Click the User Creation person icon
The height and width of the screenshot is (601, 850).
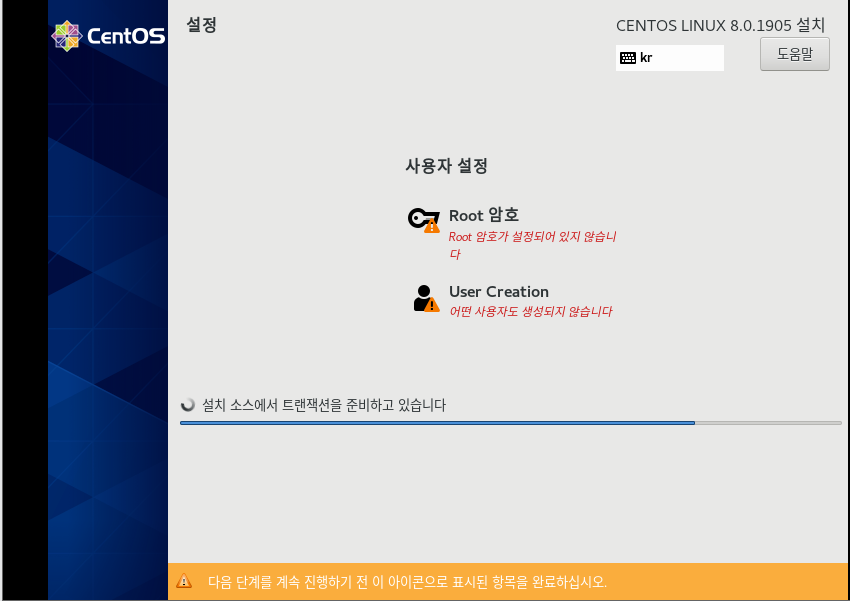point(426,299)
